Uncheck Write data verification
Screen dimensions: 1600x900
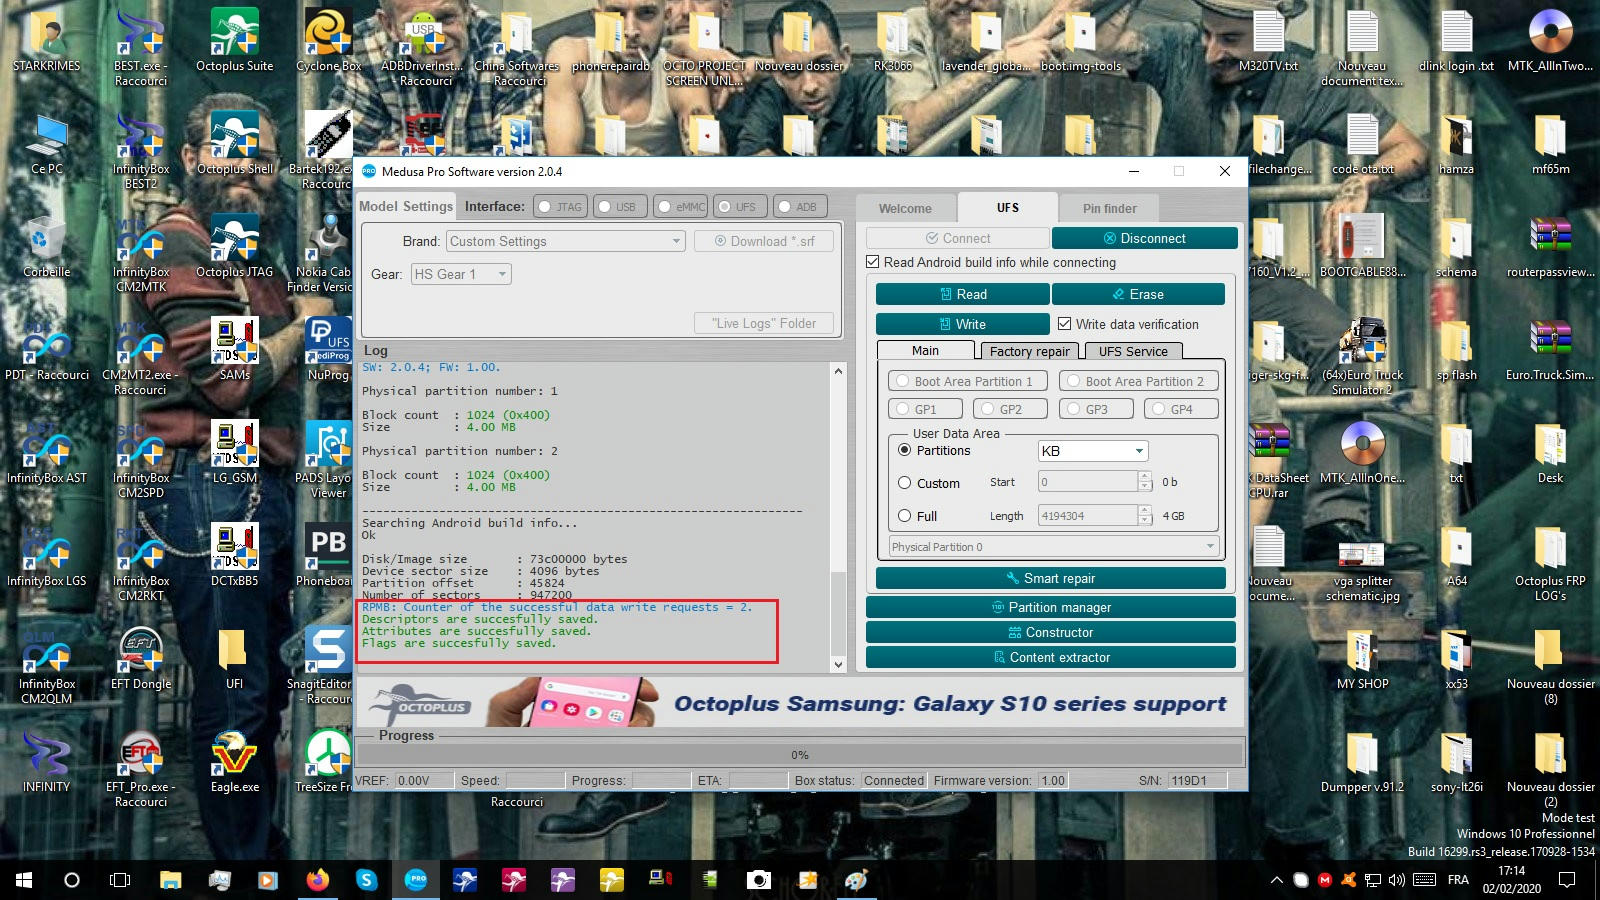pyautogui.click(x=1066, y=323)
